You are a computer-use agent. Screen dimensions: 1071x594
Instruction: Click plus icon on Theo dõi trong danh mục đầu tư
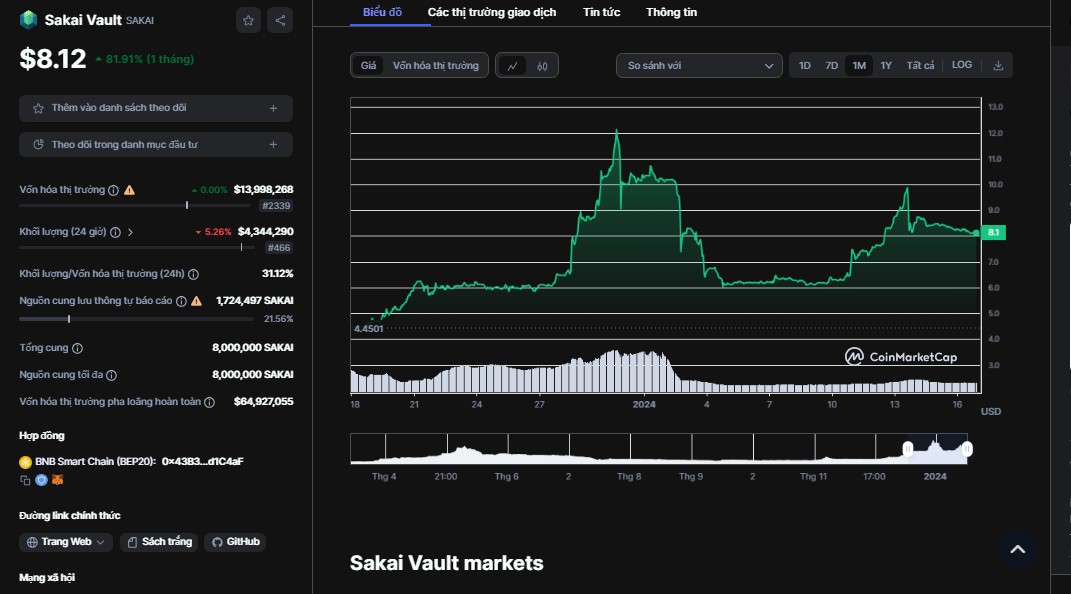[x=273, y=145]
